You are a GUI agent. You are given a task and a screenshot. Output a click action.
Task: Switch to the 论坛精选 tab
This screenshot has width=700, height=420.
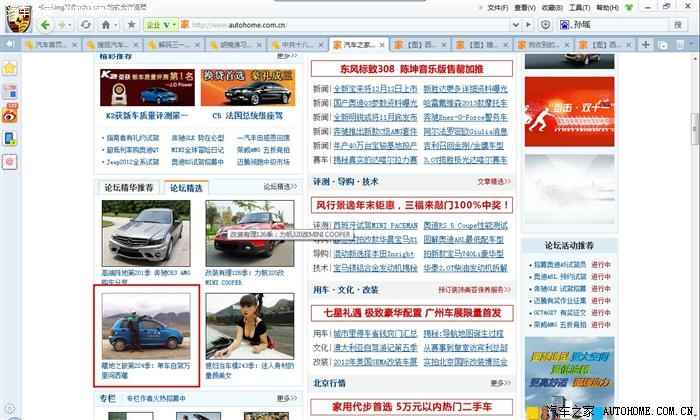[x=185, y=187]
